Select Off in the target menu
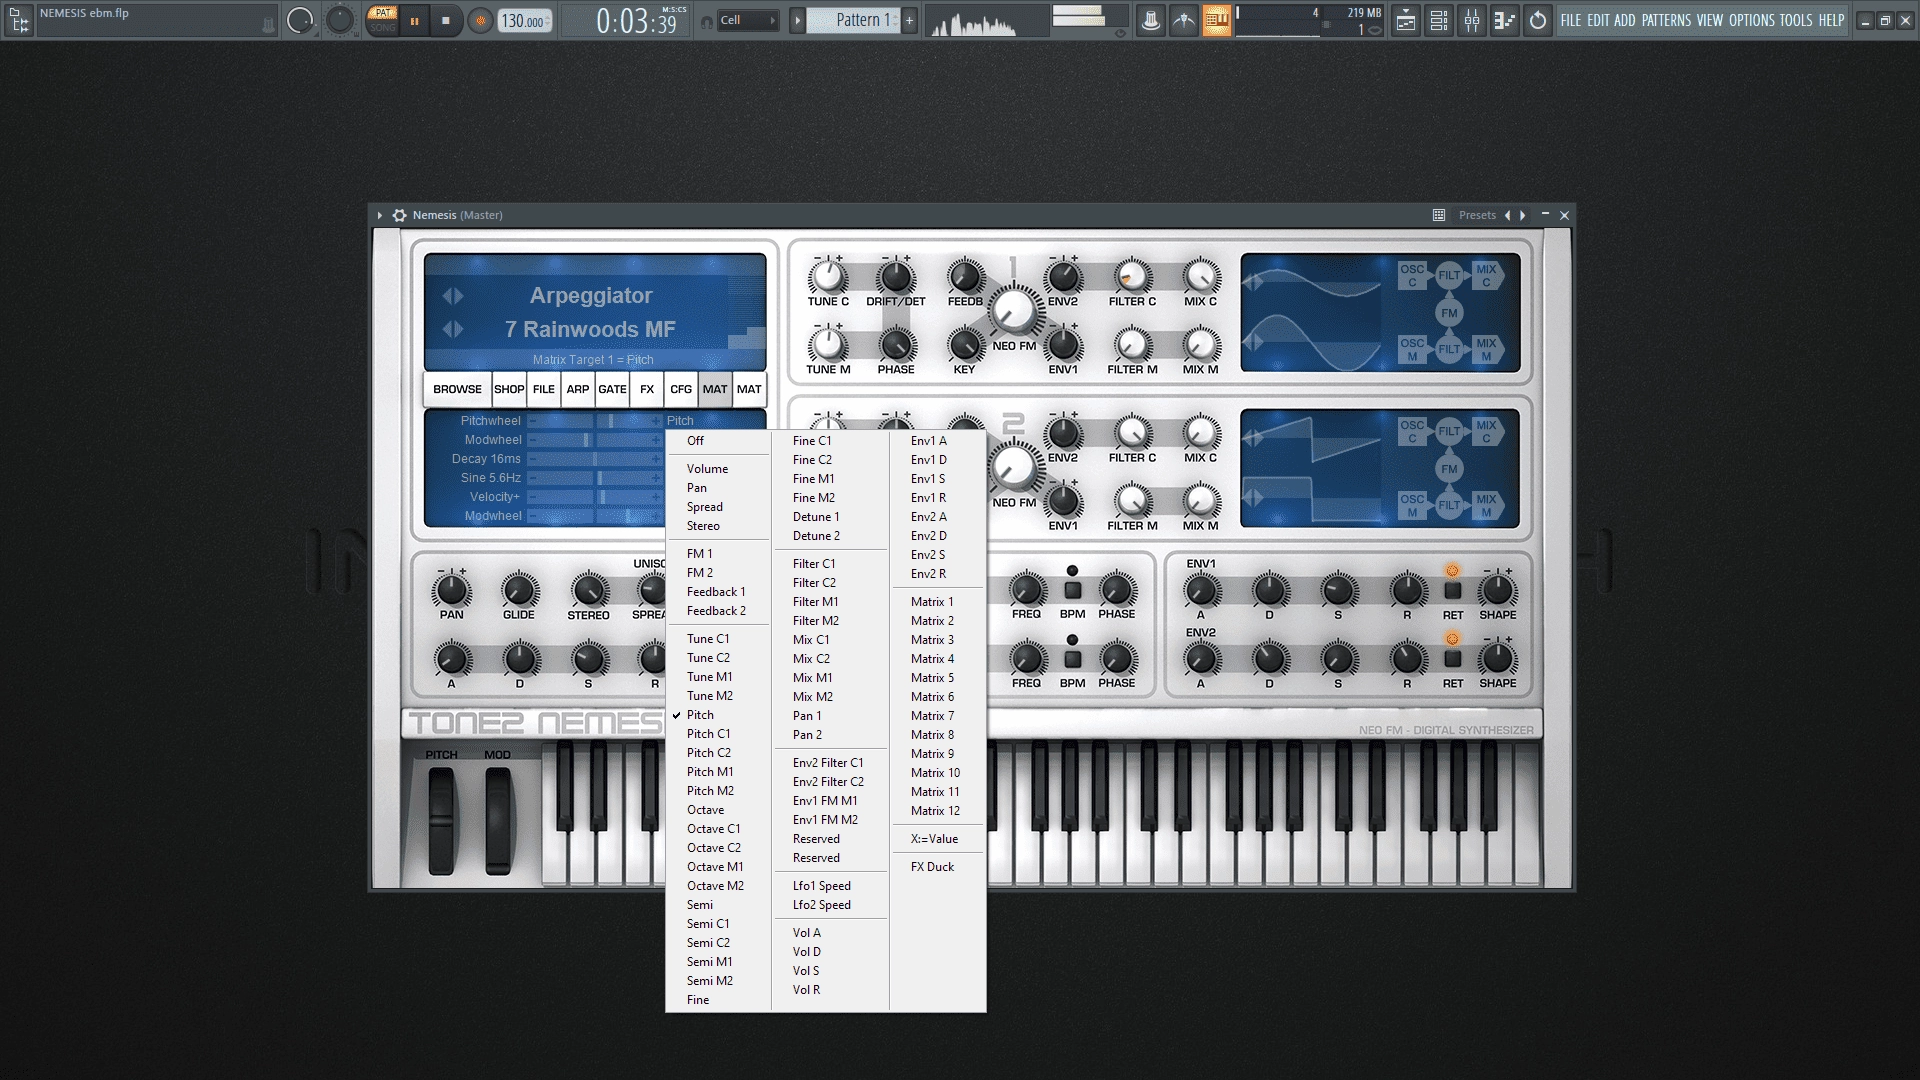The height and width of the screenshot is (1080, 1920). point(719,441)
